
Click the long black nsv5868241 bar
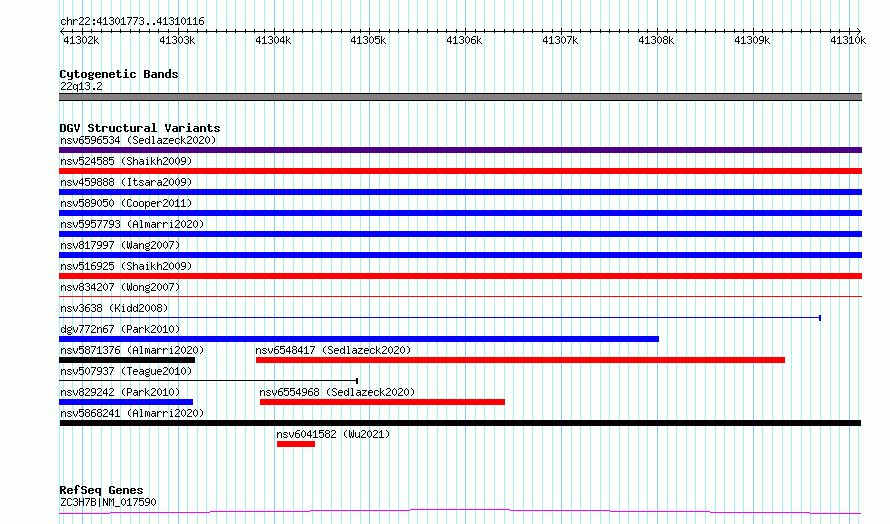(x=460, y=423)
